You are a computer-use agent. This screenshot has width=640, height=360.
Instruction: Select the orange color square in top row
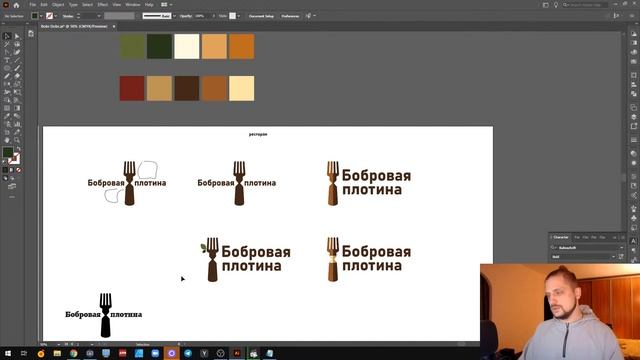242,47
